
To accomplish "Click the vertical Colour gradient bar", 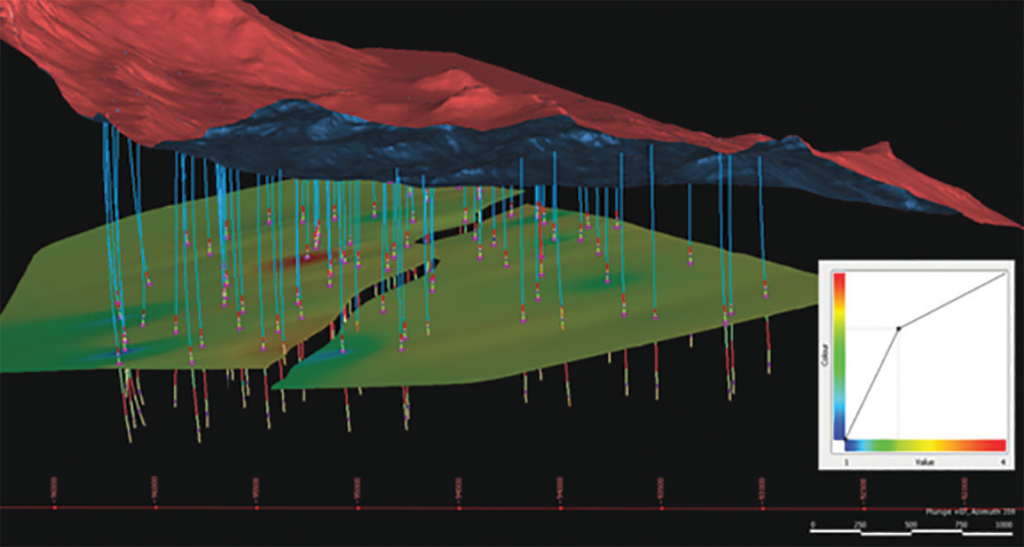I will (x=838, y=355).
